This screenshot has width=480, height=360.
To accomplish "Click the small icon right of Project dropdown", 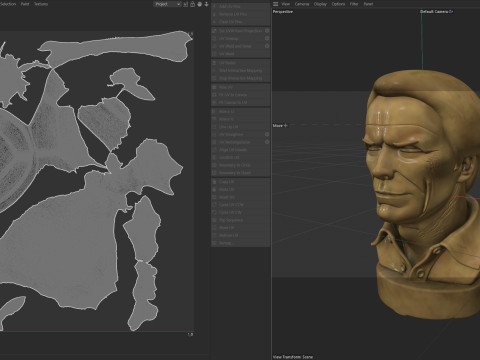I will [x=185, y=4].
